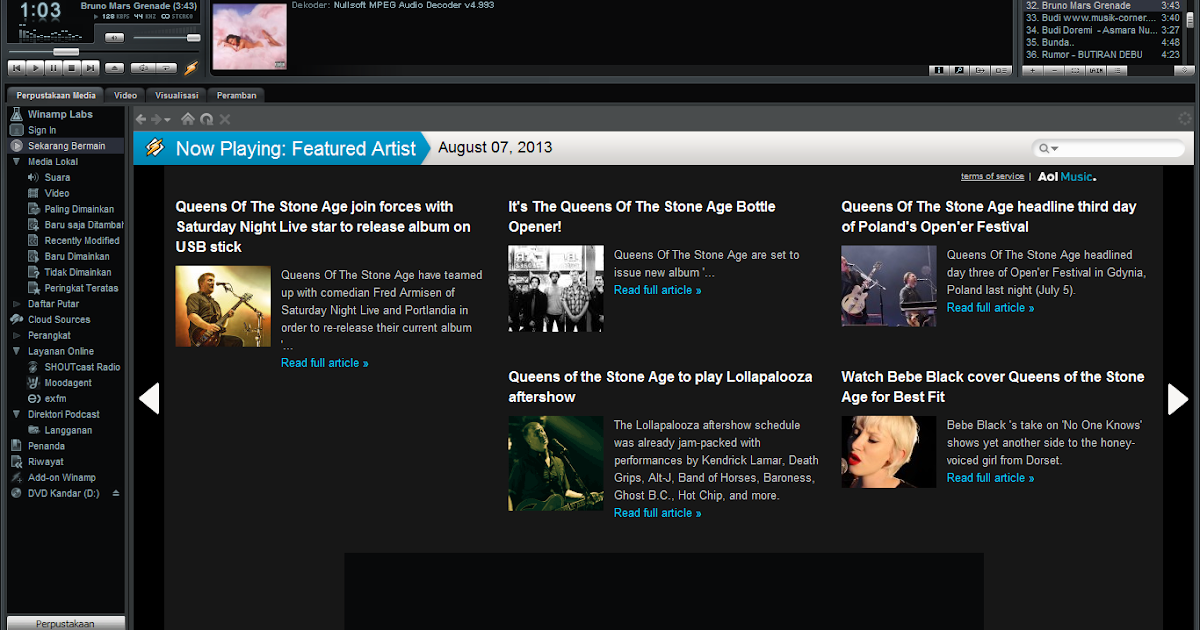Skip to the next track
1200x630 pixels.
coord(90,68)
